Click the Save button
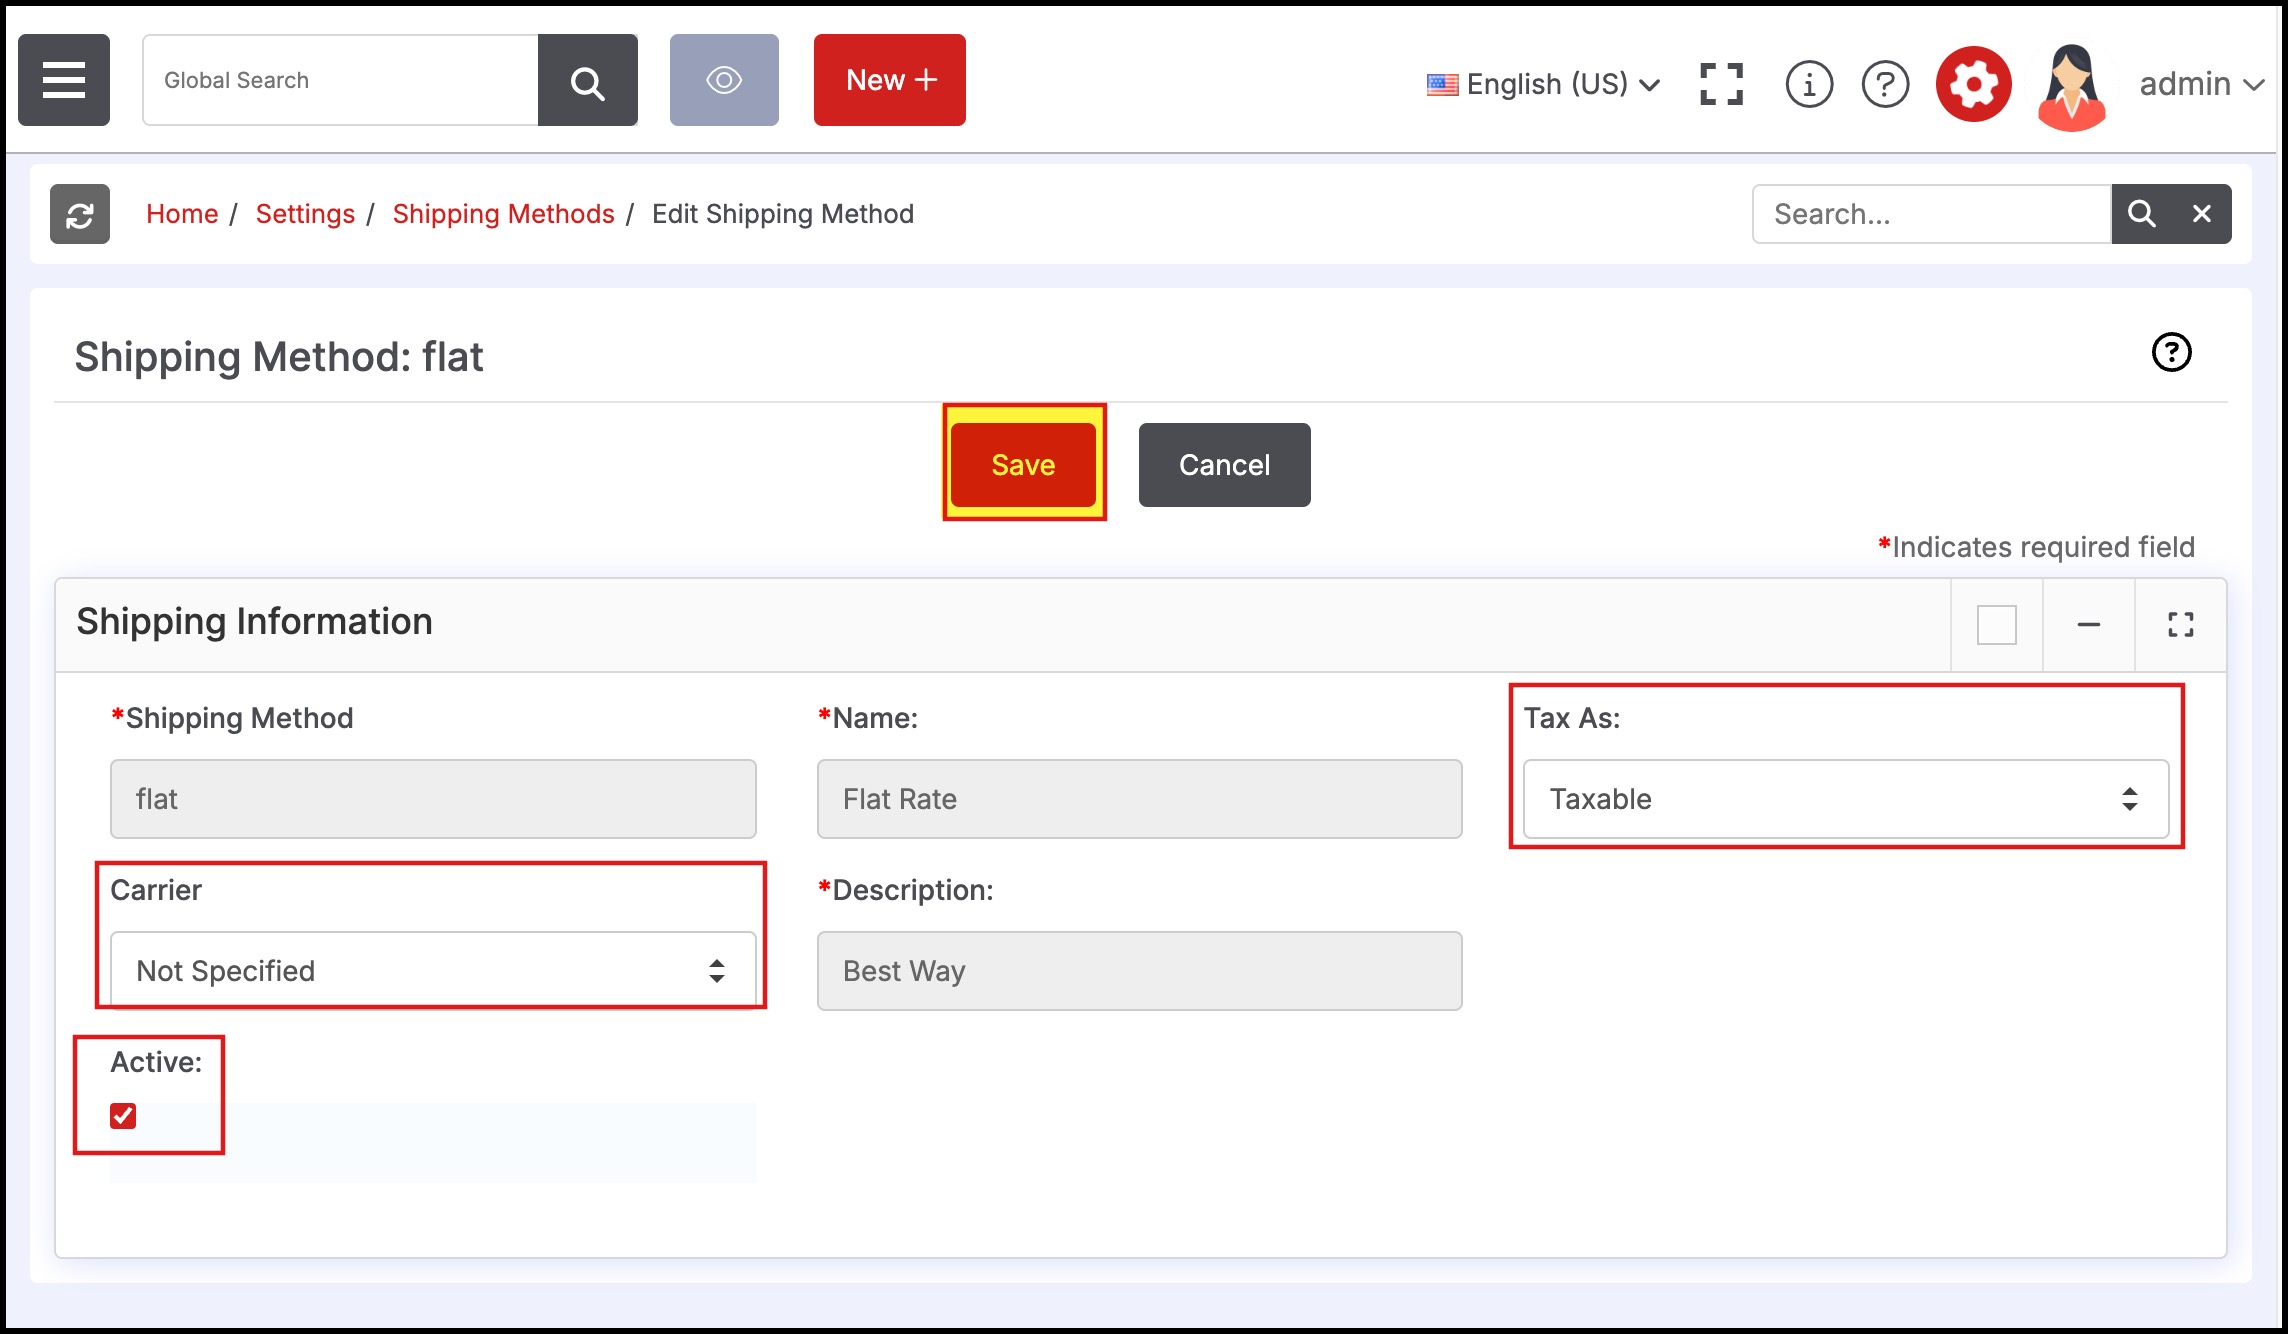Screen dimensions: 2288x1334 coord(1023,465)
